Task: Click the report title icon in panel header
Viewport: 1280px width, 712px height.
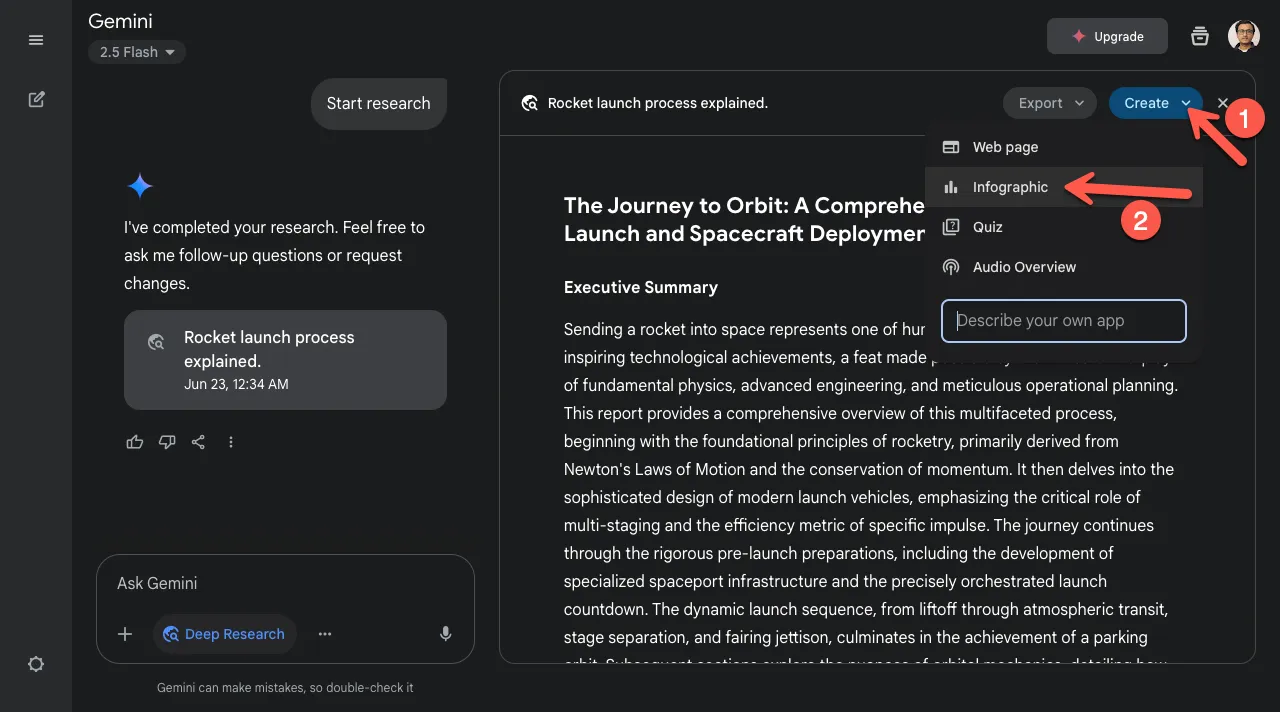Action: click(530, 103)
